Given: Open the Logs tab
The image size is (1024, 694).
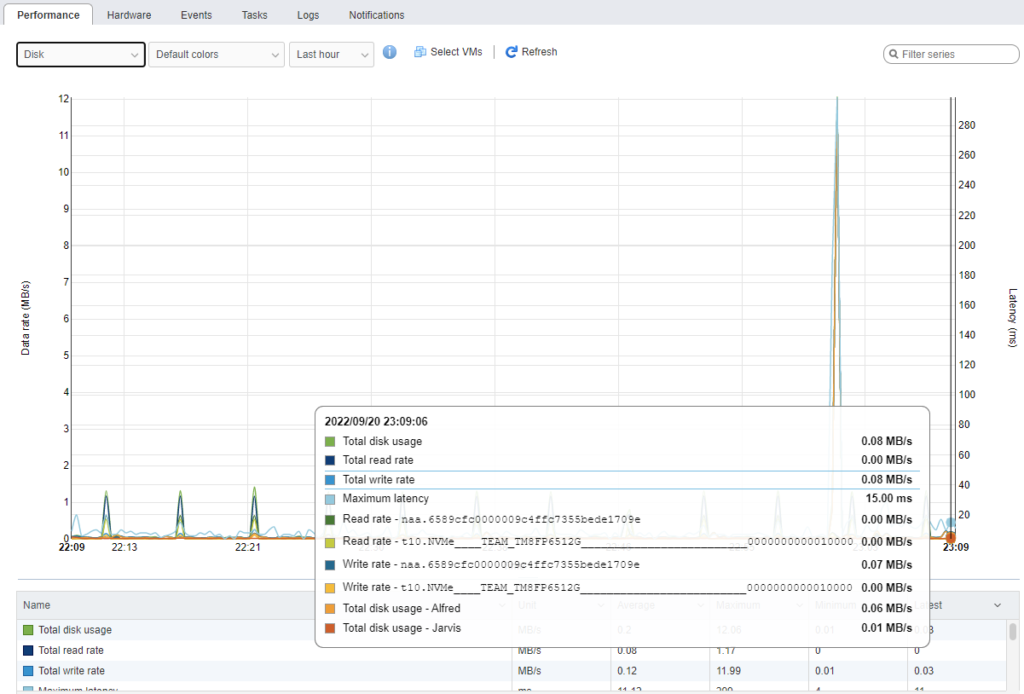Looking at the screenshot, I should (307, 14).
